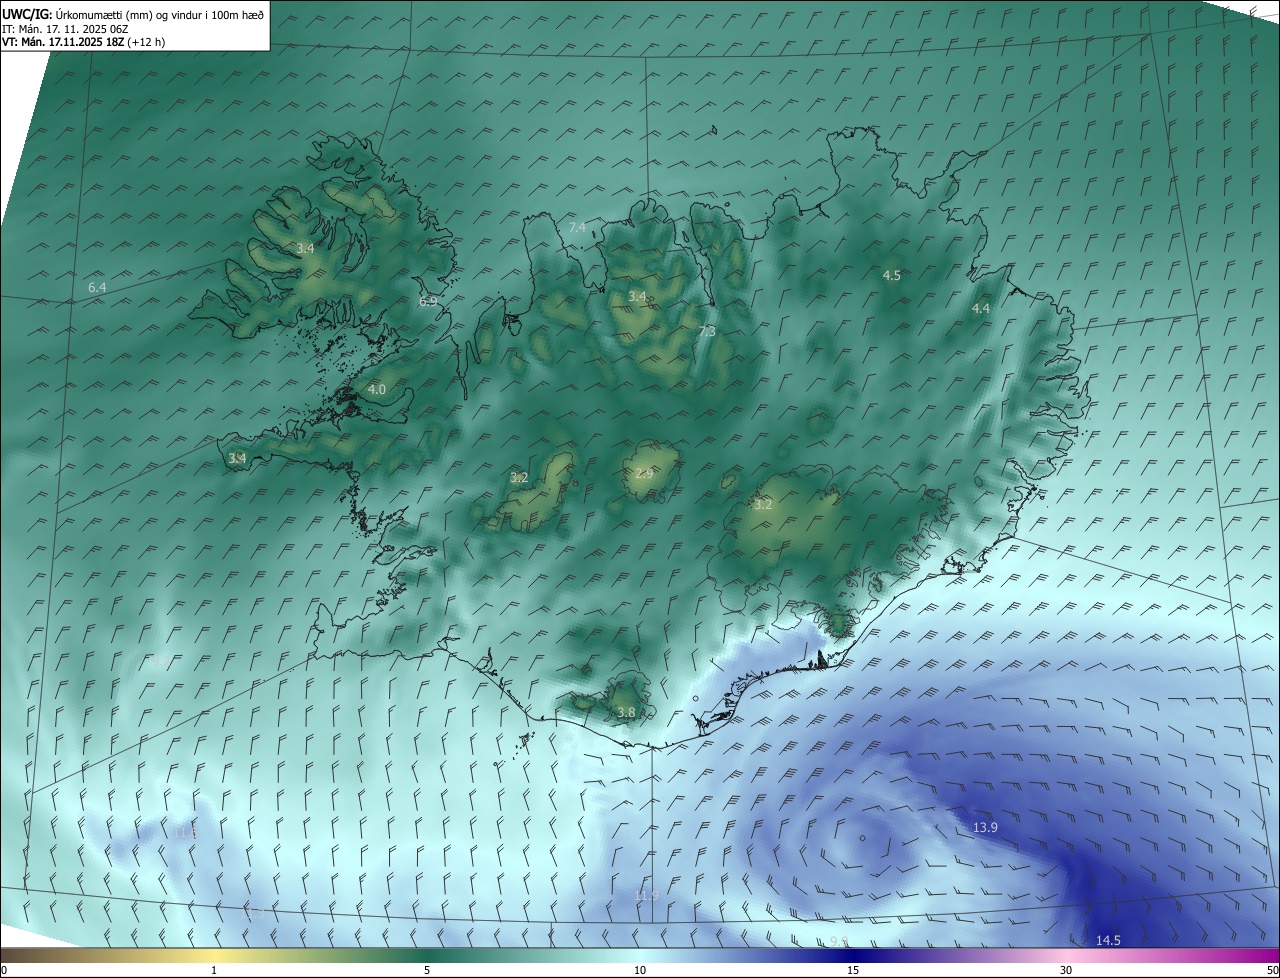The width and height of the screenshot is (1280, 978).
Task: Pick the dark navy segment of the color scale
Action: click(853, 955)
